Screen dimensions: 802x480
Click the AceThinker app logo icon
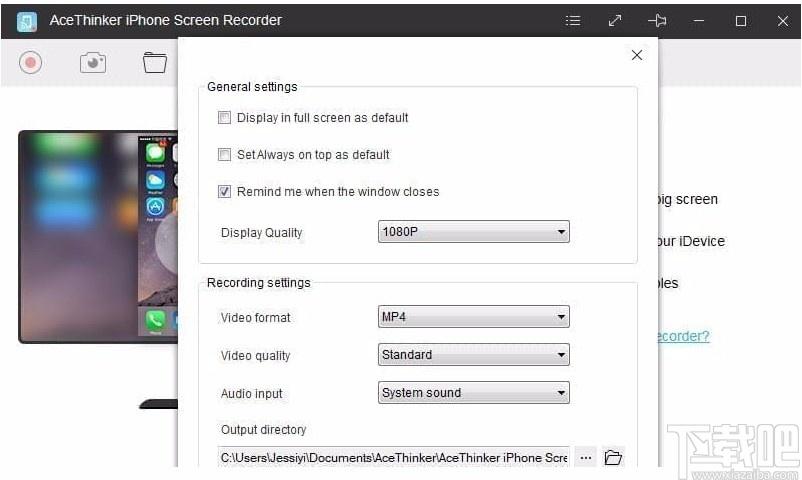[27, 21]
